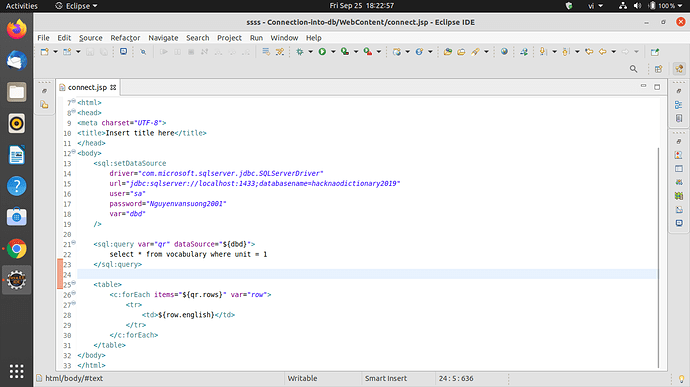Click the Coverage launch icon
The image size is (690, 387).
345,52
